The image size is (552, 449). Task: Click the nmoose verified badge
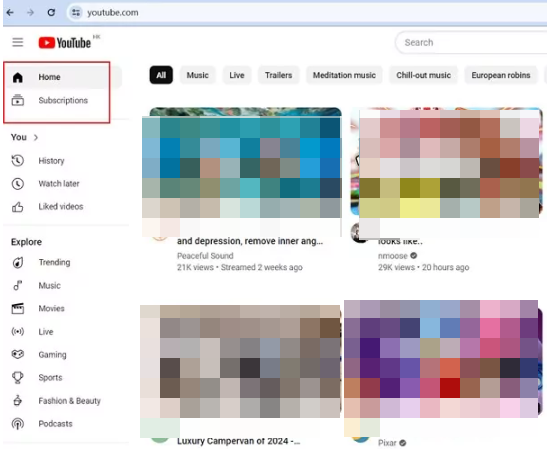(414, 256)
